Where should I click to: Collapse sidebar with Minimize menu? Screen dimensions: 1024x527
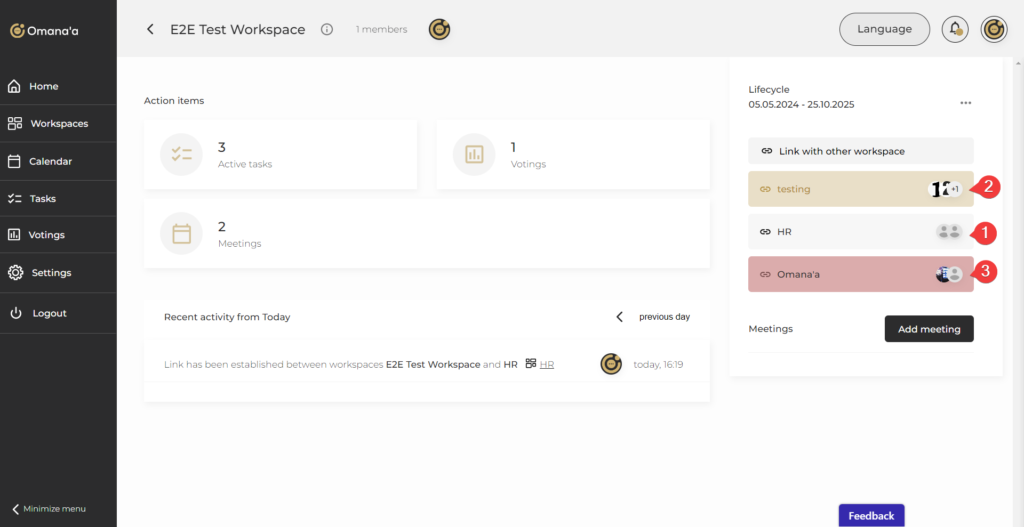click(x=58, y=509)
